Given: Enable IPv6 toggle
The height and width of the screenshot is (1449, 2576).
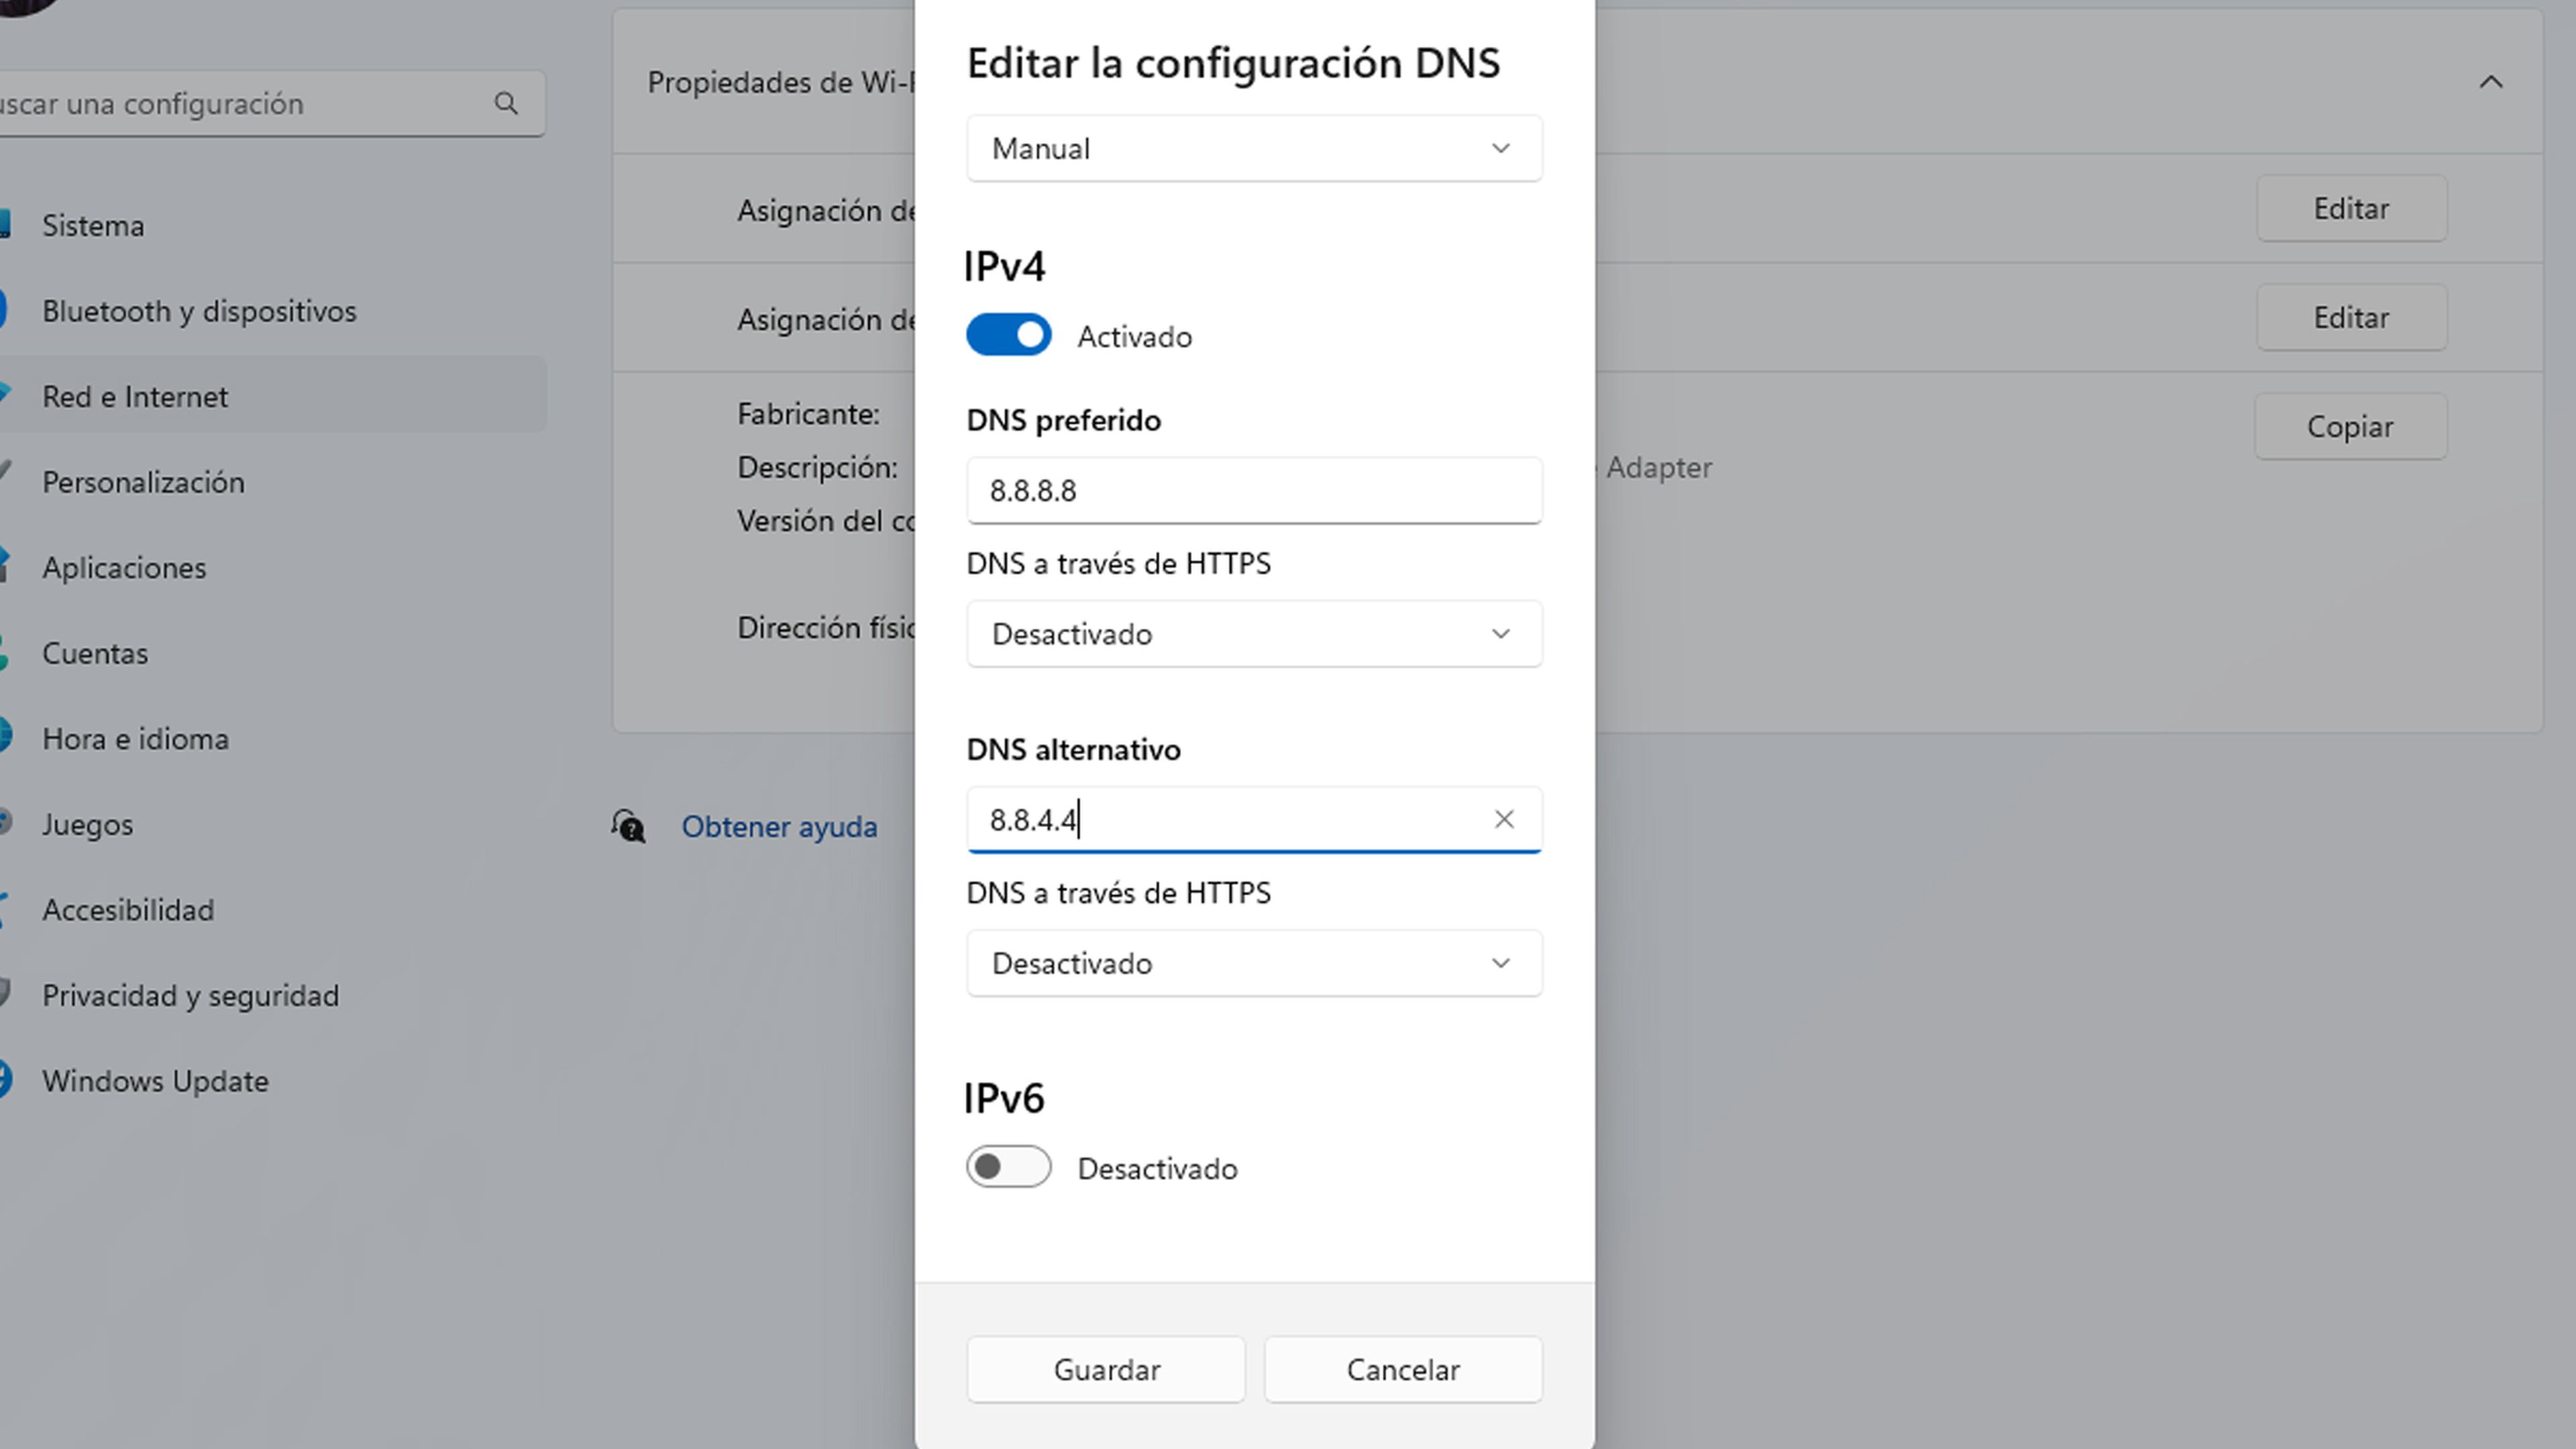Looking at the screenshot, I should (x=1008, y=1166).
